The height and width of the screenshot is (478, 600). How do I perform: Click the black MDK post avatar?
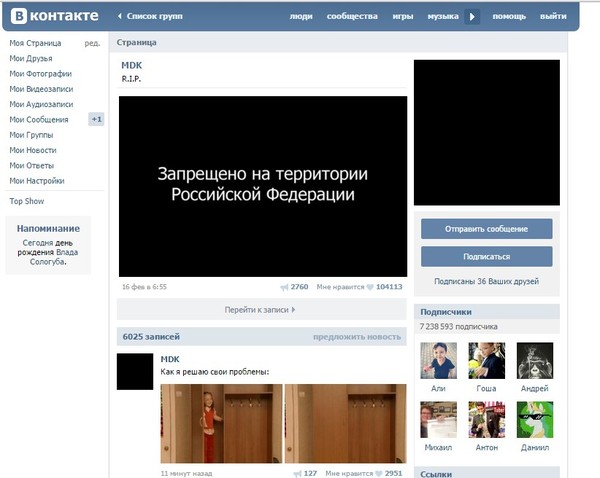[x=135, y=372]
